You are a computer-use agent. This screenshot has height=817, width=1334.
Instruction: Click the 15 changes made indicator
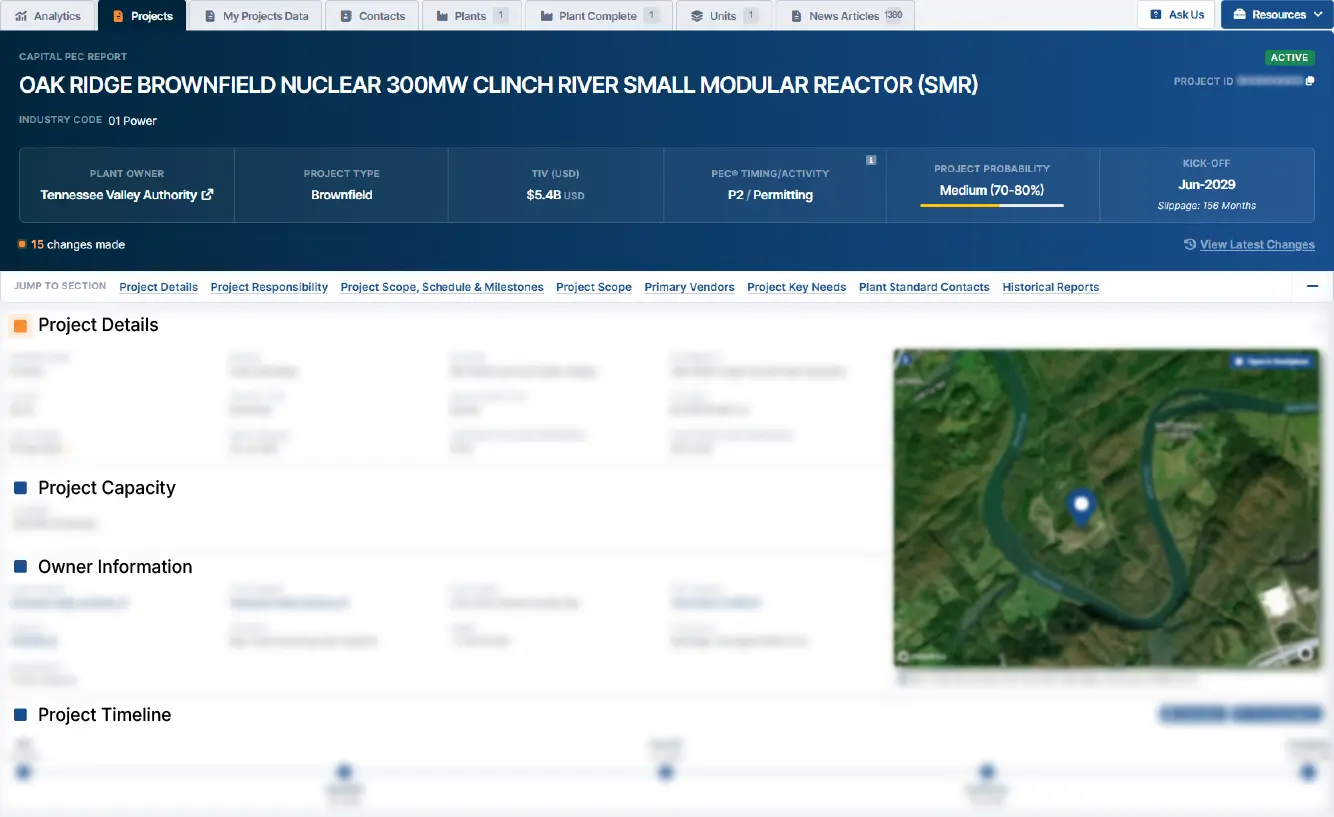pos(71,245)
